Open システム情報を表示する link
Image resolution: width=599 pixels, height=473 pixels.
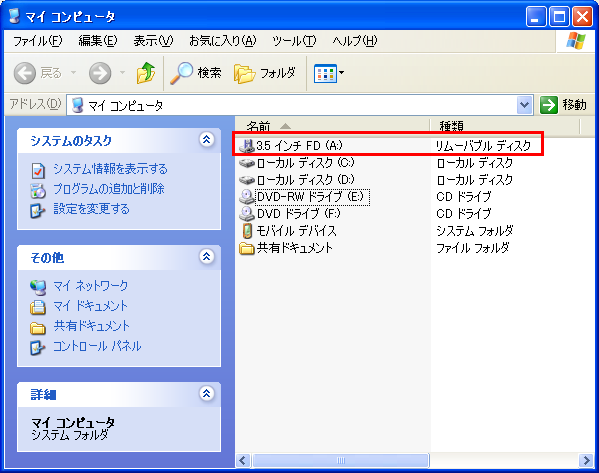(110, 169)
